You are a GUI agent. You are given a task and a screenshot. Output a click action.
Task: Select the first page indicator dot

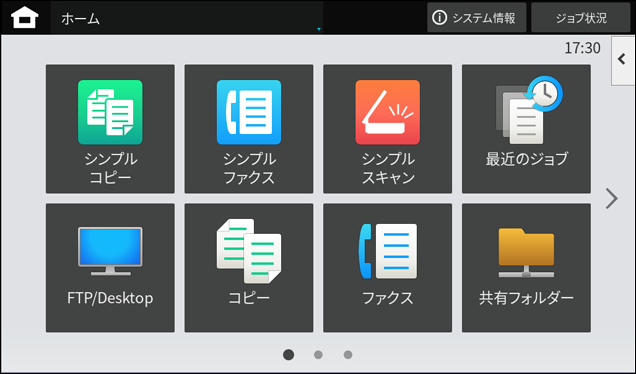click(288, 355)
